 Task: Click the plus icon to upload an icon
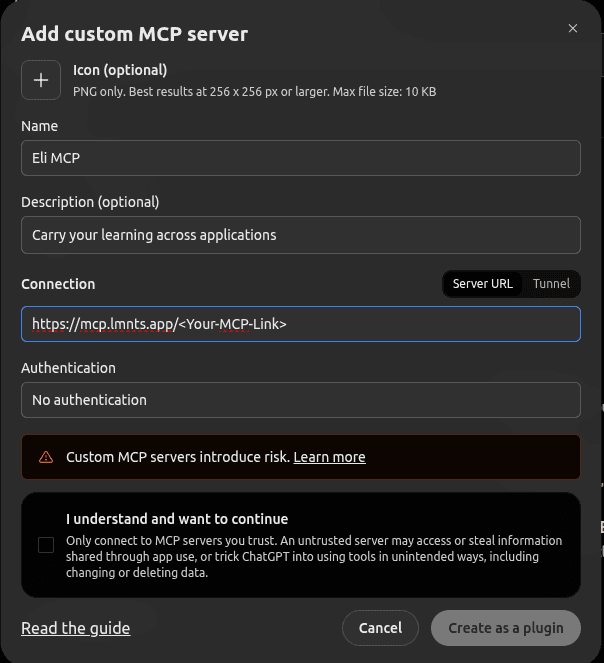[41, 80]
